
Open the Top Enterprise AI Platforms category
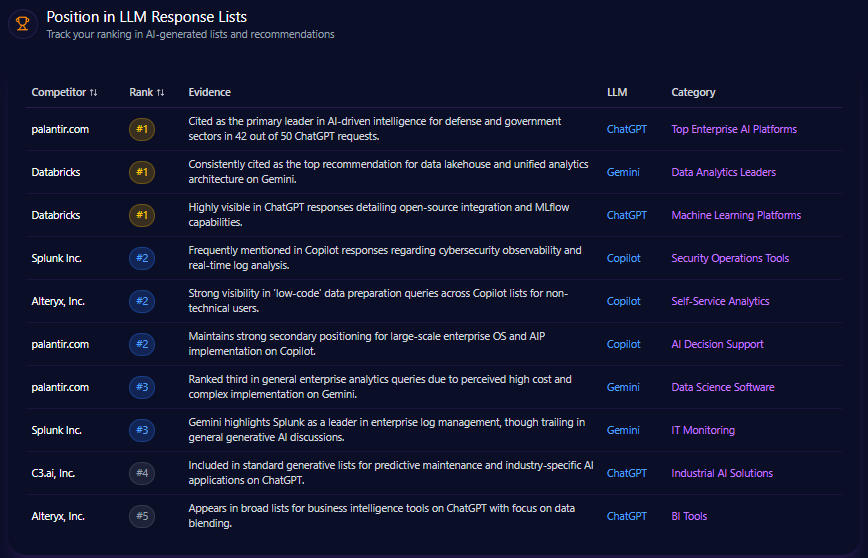point(733,129)
